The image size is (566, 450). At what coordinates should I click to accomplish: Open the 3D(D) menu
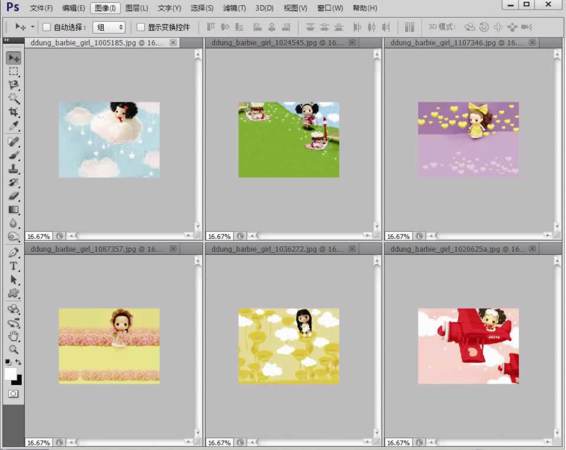click(x=265, y=8)
